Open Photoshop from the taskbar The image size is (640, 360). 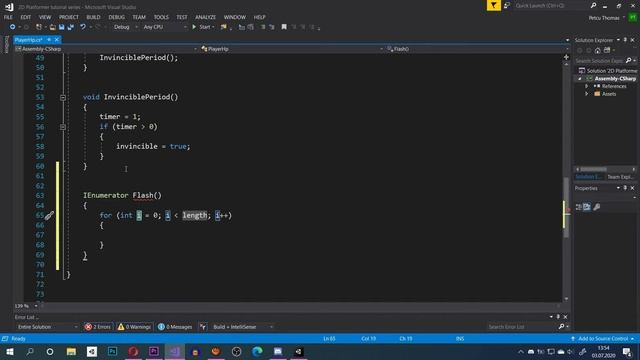coord(112,351)
